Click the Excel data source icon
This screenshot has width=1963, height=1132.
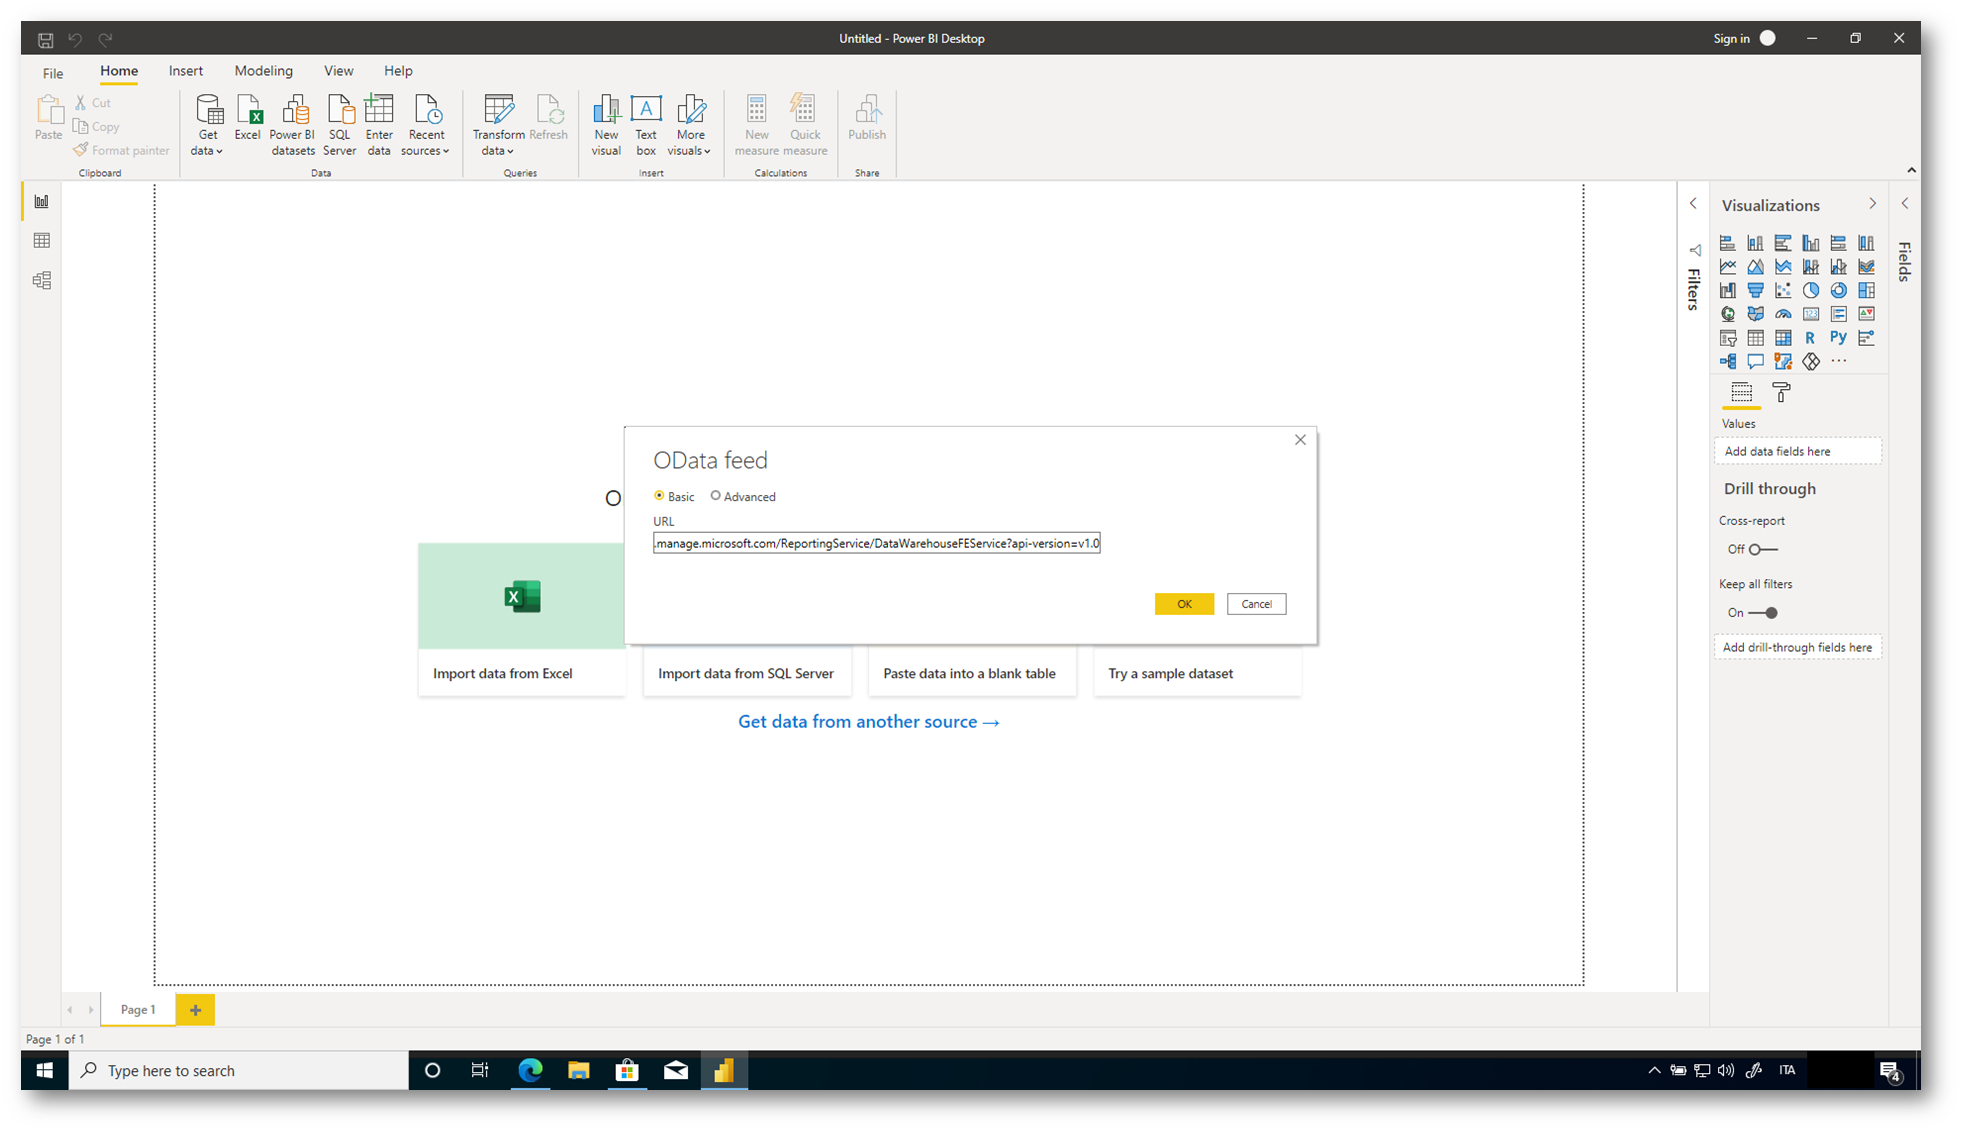[x=247, y=118]
